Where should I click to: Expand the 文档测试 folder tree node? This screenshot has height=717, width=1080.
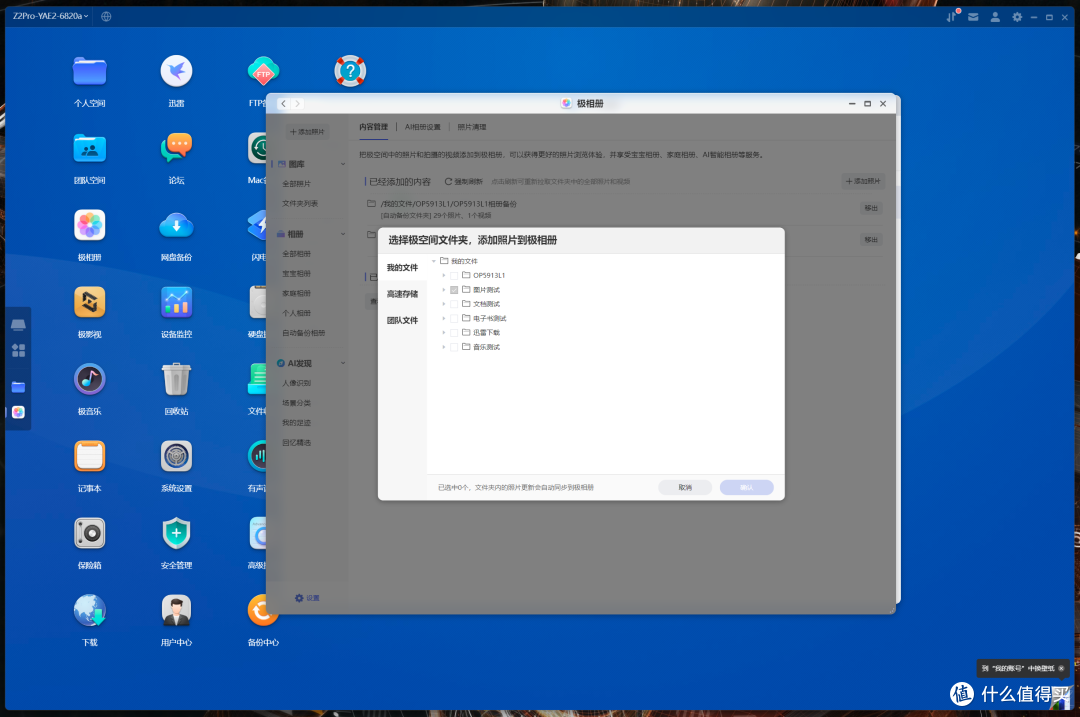tap(443, 303)
